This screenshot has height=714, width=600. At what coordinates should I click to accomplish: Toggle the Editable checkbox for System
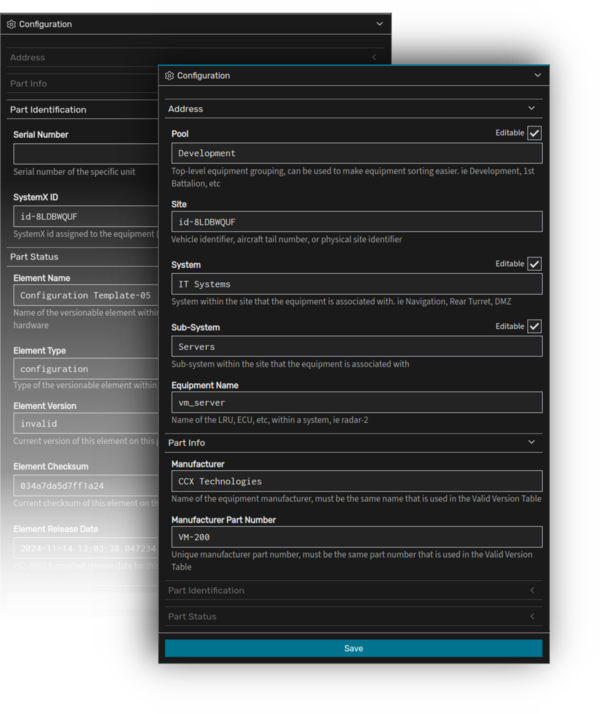(534, 264)
